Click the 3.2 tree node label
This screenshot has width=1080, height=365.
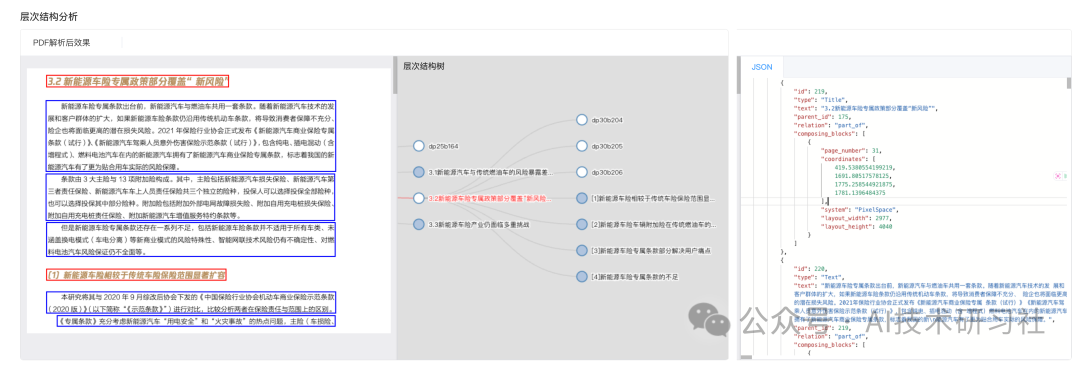pos(490,198)
